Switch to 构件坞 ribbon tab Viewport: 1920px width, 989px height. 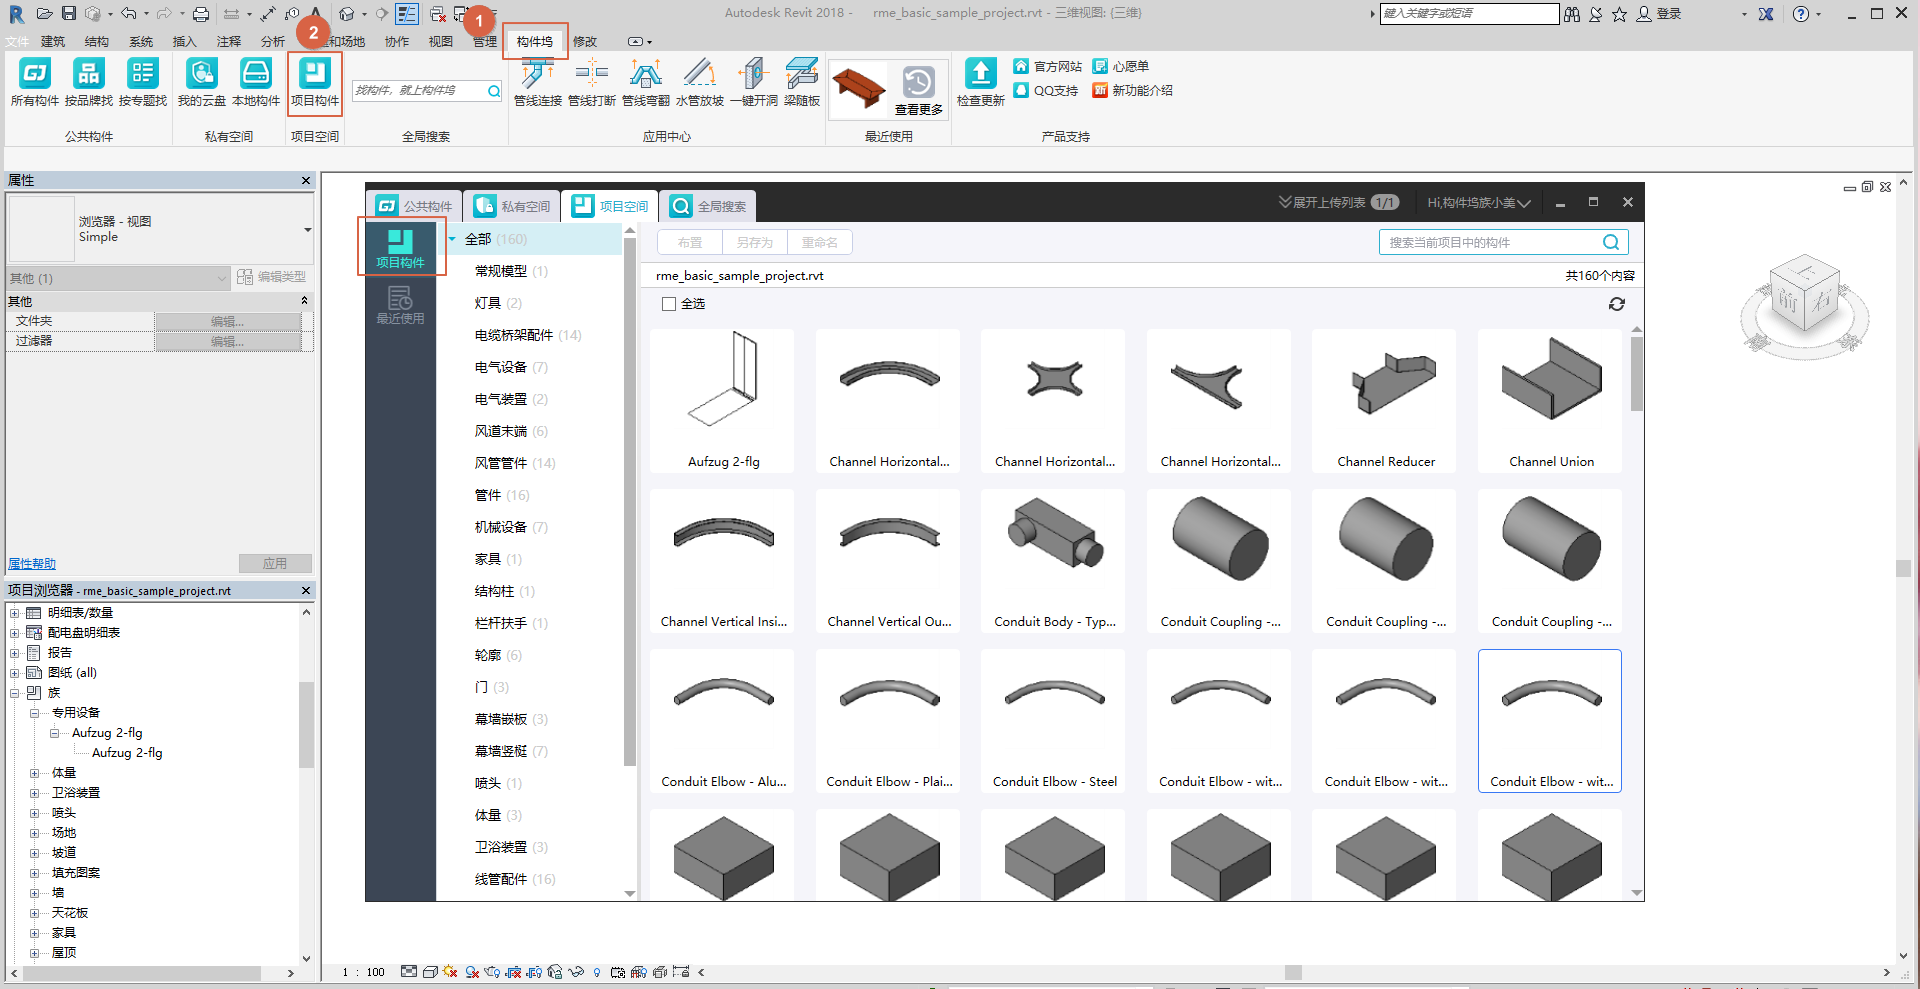pos(535,41)
